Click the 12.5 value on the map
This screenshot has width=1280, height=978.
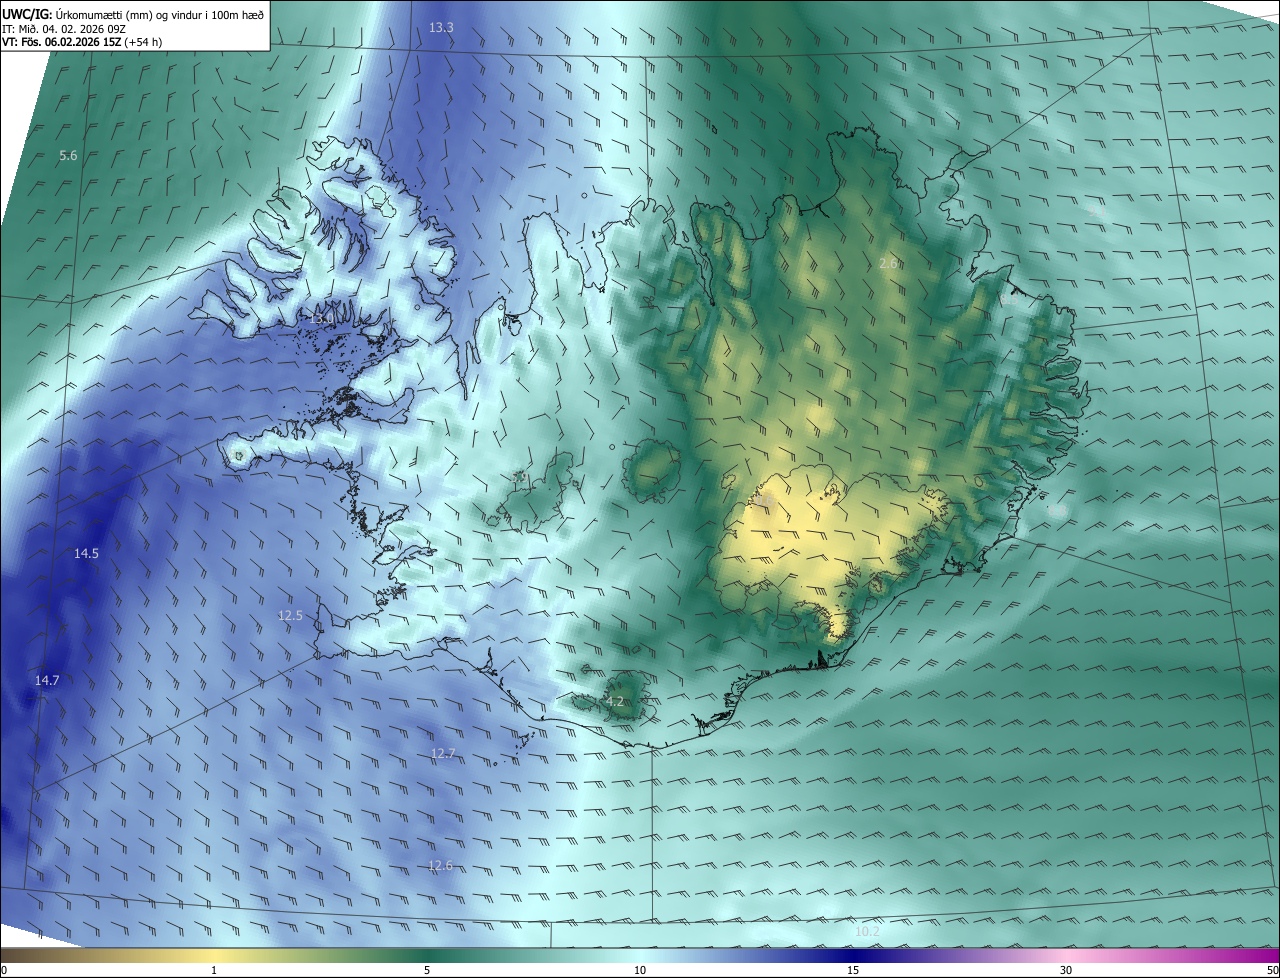point(290,616)
